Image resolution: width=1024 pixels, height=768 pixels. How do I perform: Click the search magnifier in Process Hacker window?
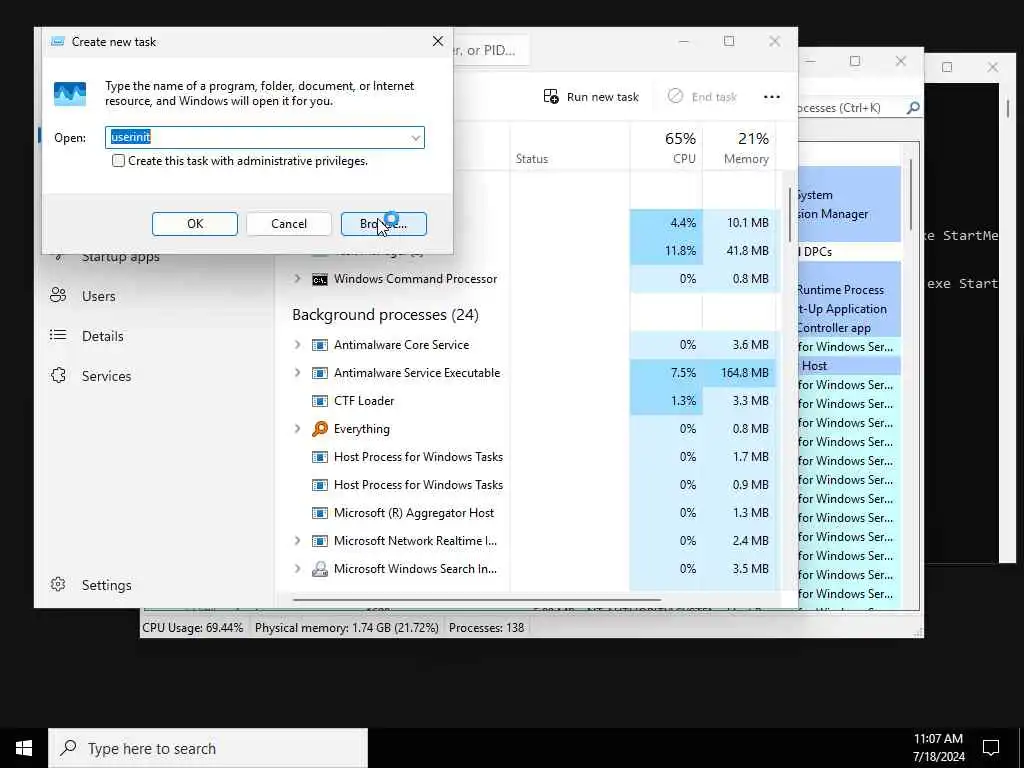point(913,108)
